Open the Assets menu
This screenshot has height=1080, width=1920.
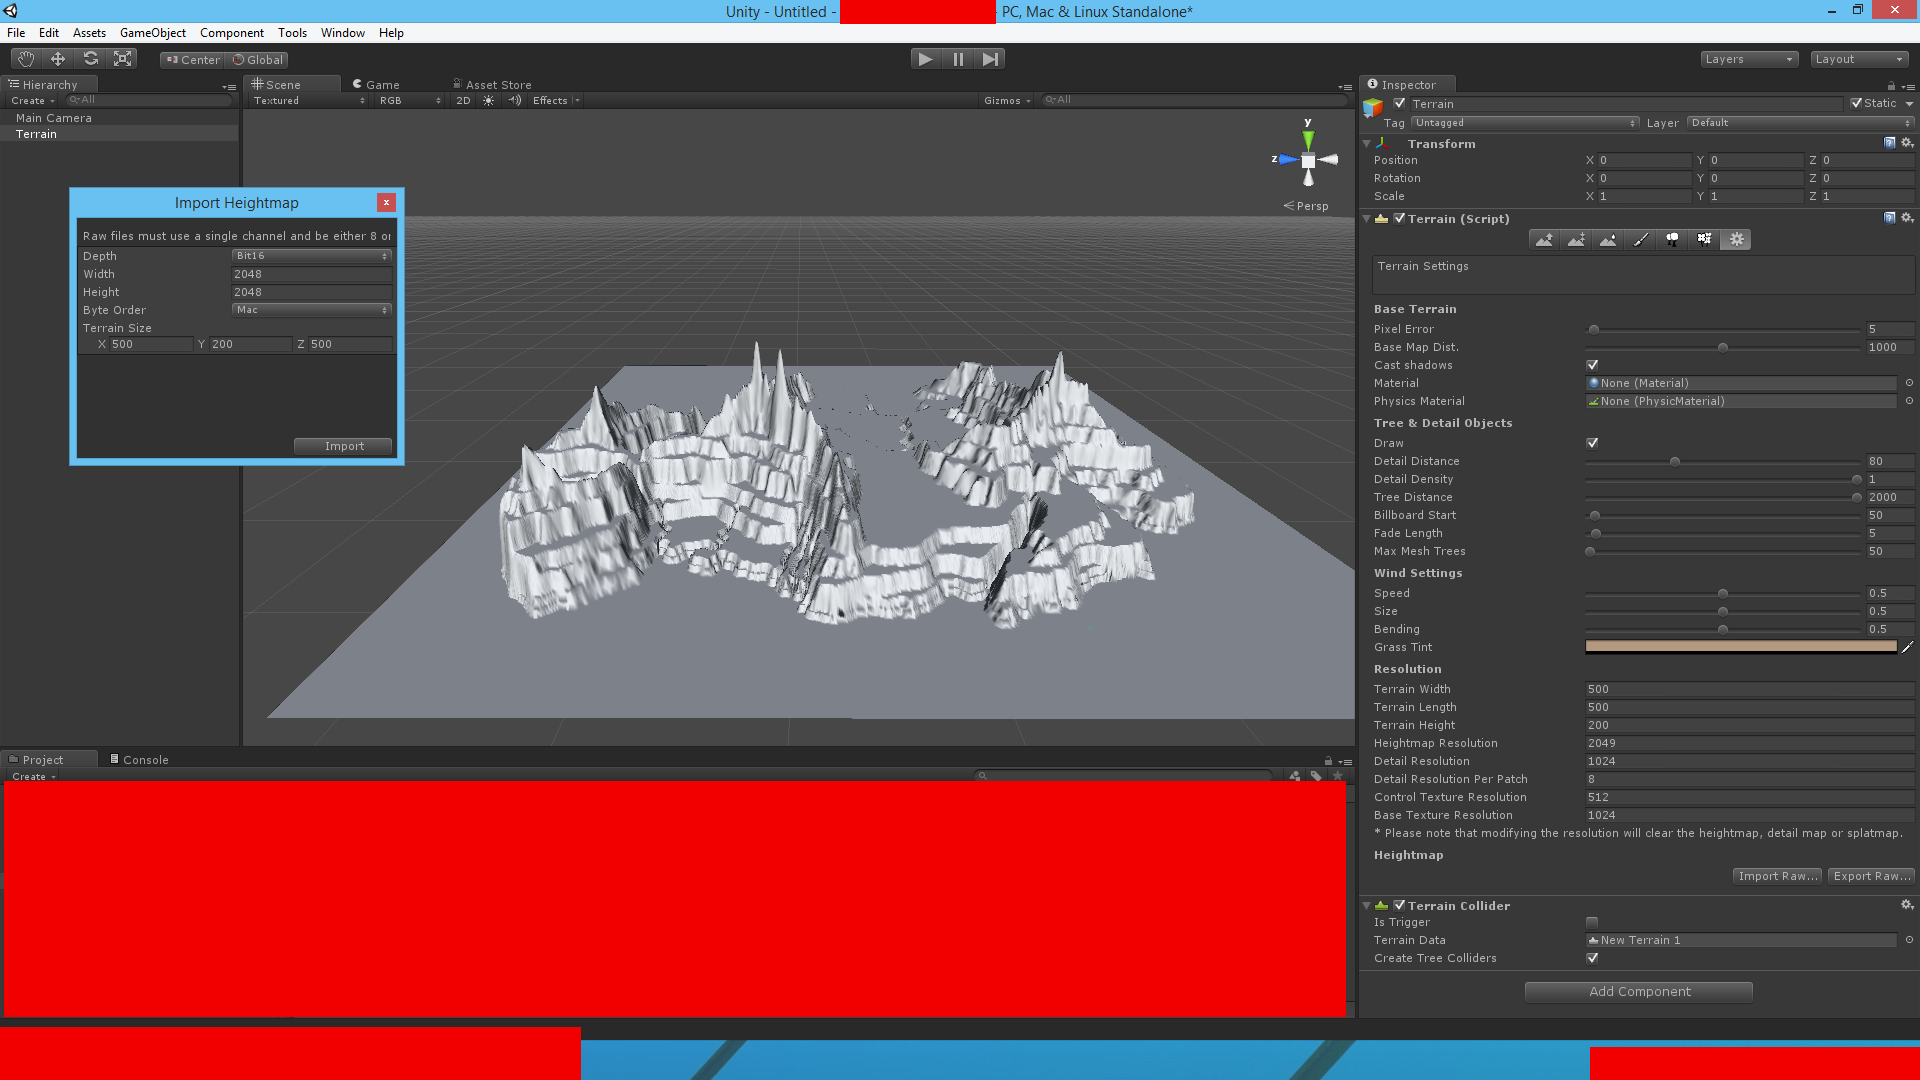click(x=89, y=33)
